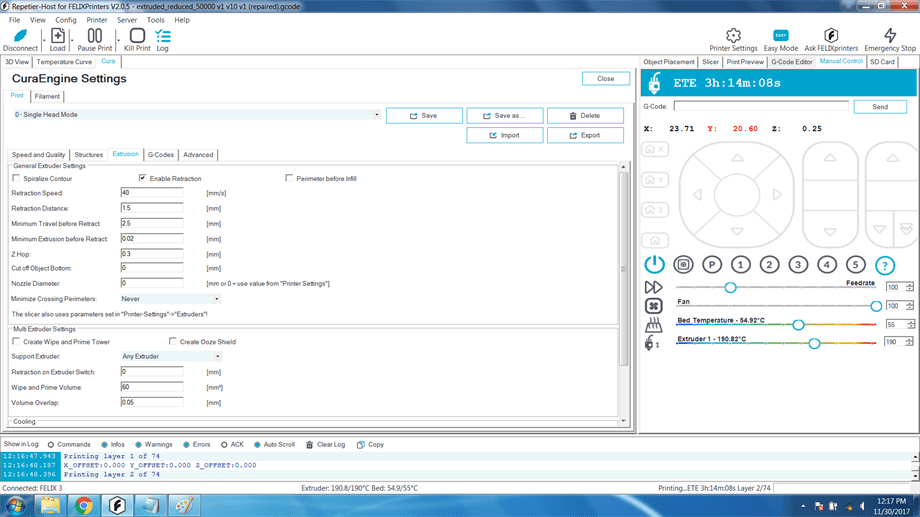Switch to Temperature Curve tab
This screenshot has width=920, height=517.
pyautogui.click(x=64, y=62)
